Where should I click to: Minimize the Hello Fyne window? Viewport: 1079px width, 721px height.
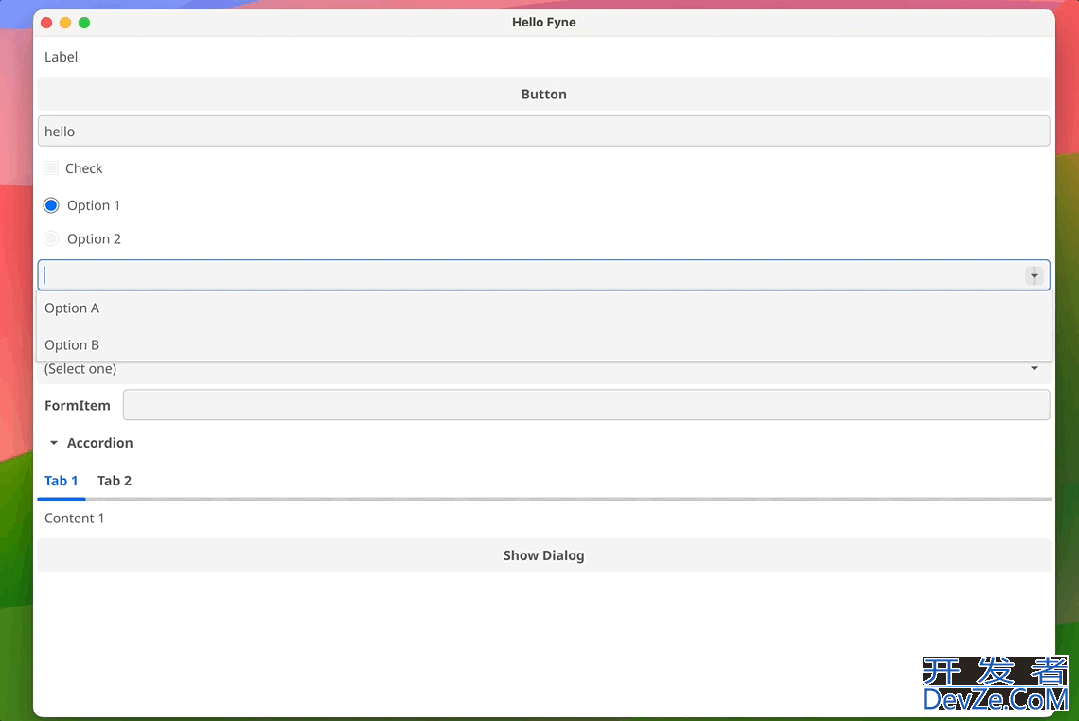coord(65,23)
